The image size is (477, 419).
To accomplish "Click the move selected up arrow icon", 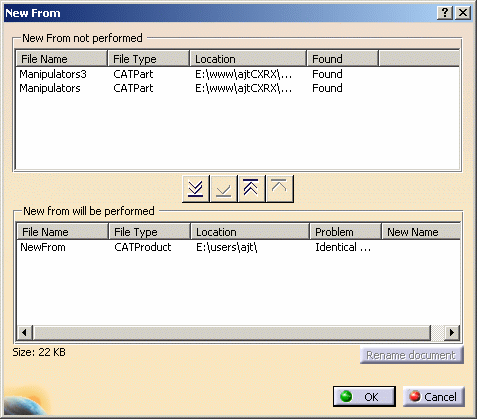I will 279,189.
